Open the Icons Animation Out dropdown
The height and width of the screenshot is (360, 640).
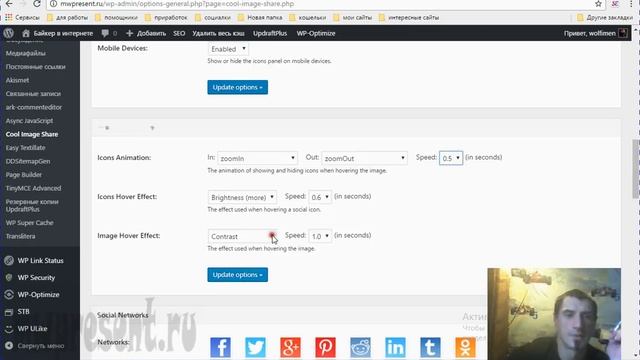click(x=364, y=158)
